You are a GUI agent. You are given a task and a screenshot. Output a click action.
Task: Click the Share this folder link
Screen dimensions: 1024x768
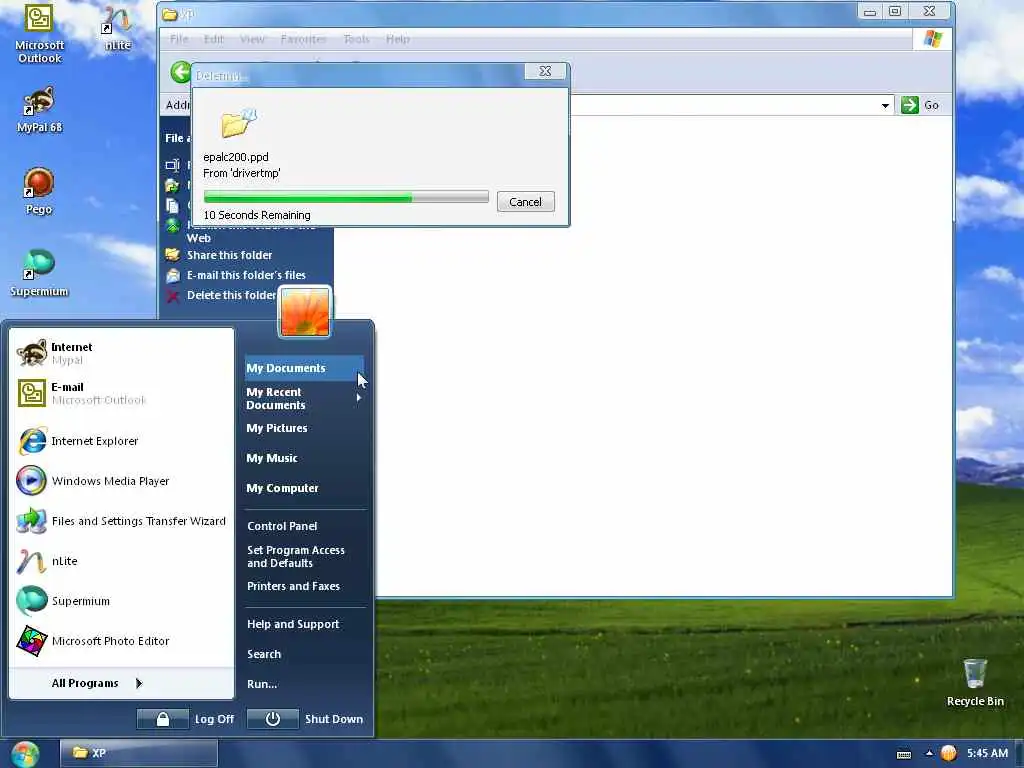tap(229, 255)
